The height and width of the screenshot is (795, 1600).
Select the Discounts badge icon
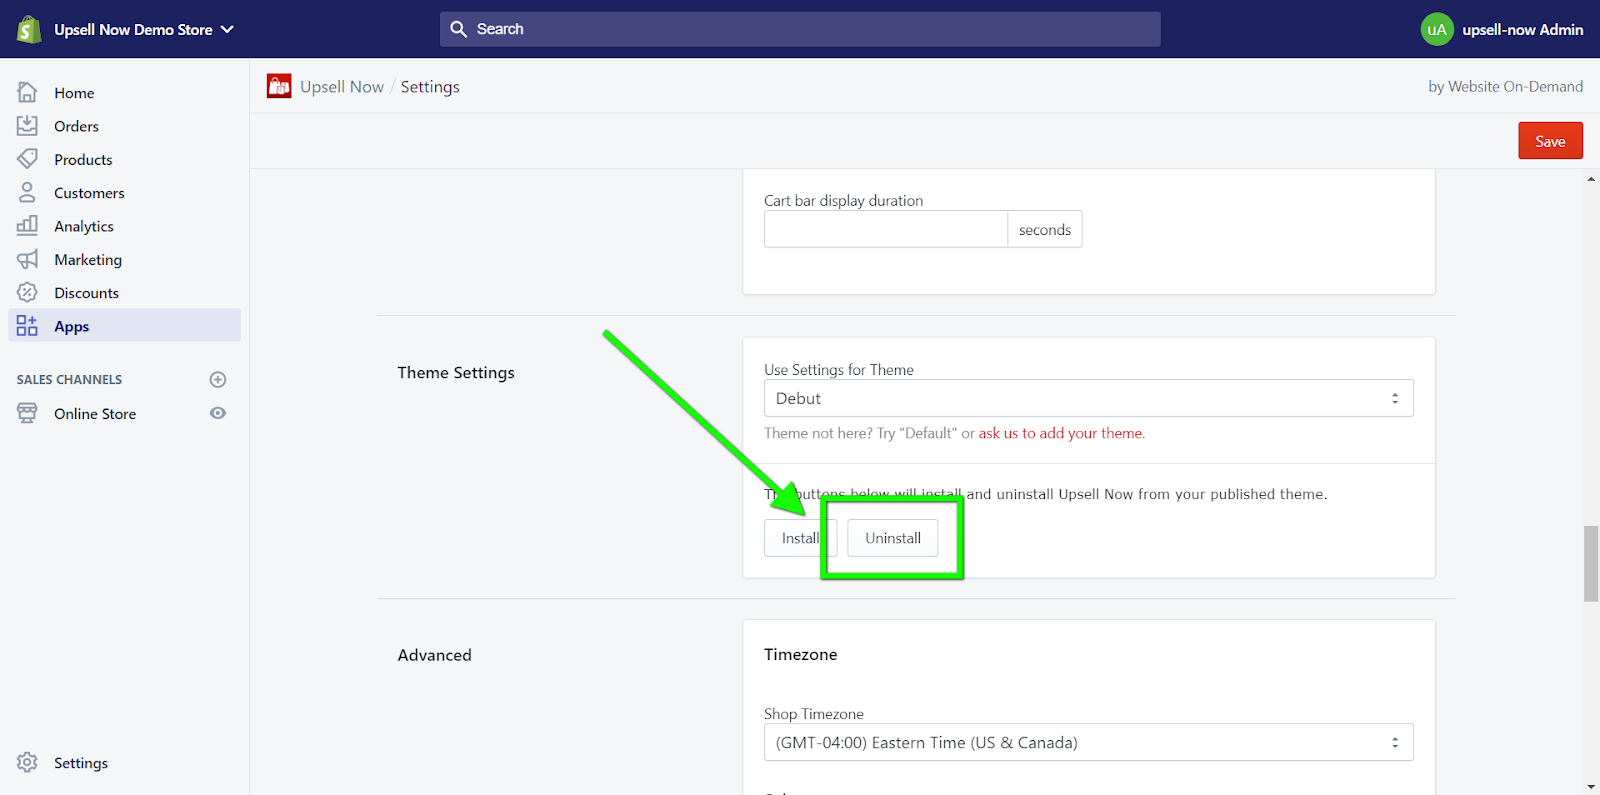coord(27,292)
